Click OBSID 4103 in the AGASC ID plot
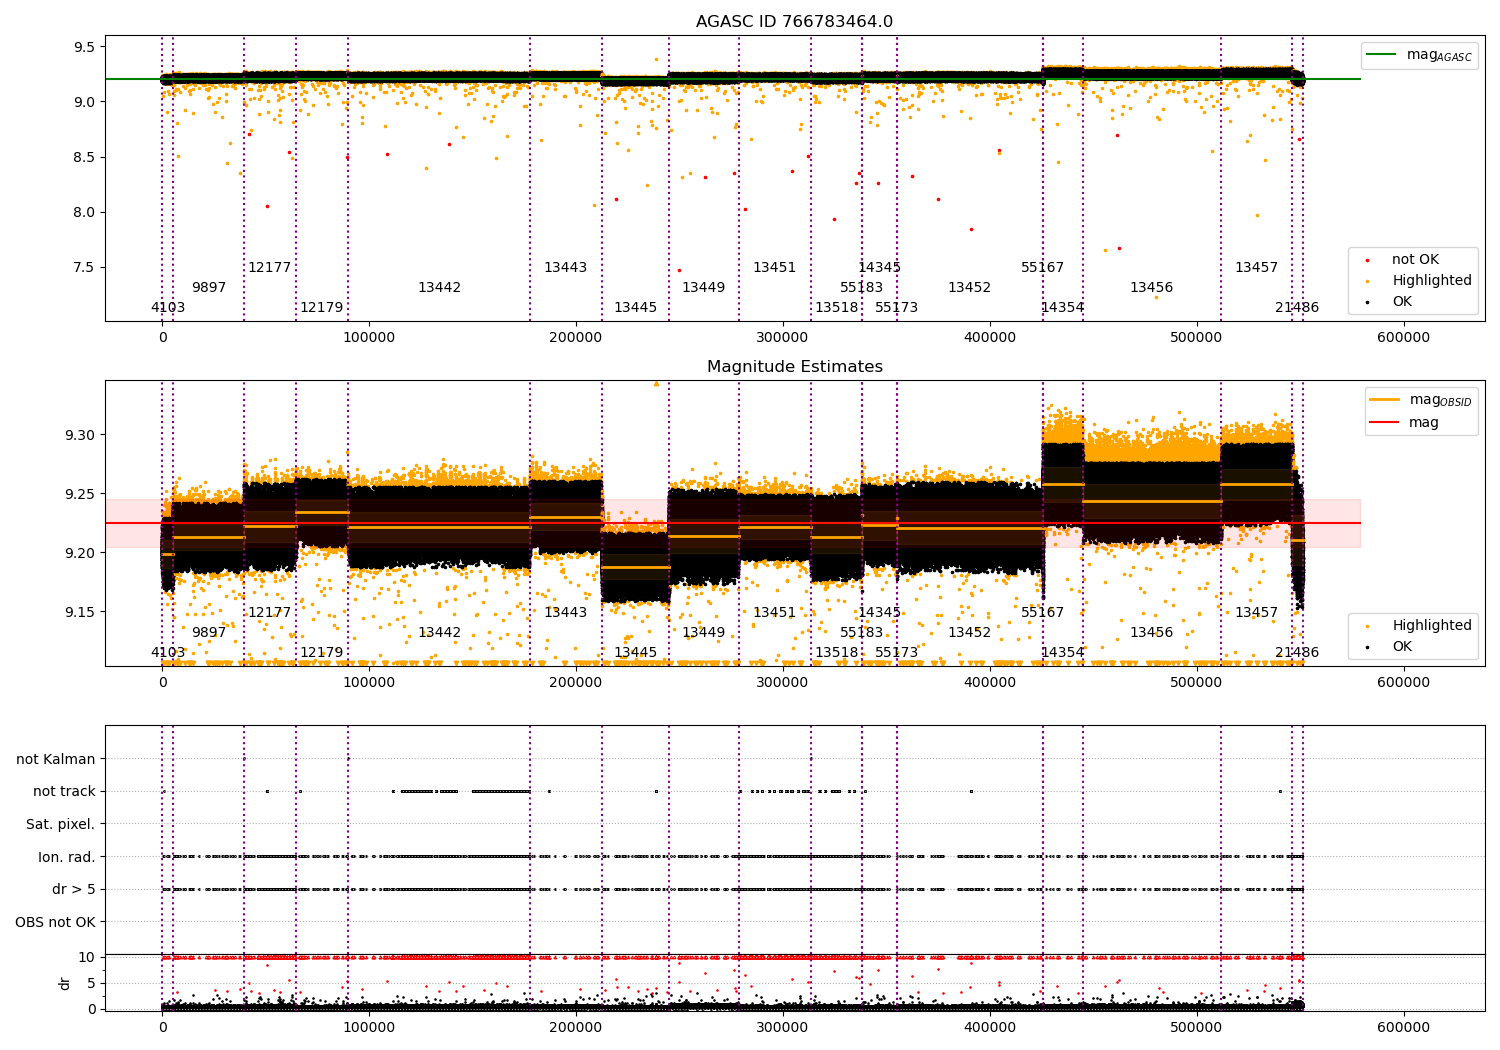Image resolution: width=1500 pixels, height=1050 pixels. 168,308
